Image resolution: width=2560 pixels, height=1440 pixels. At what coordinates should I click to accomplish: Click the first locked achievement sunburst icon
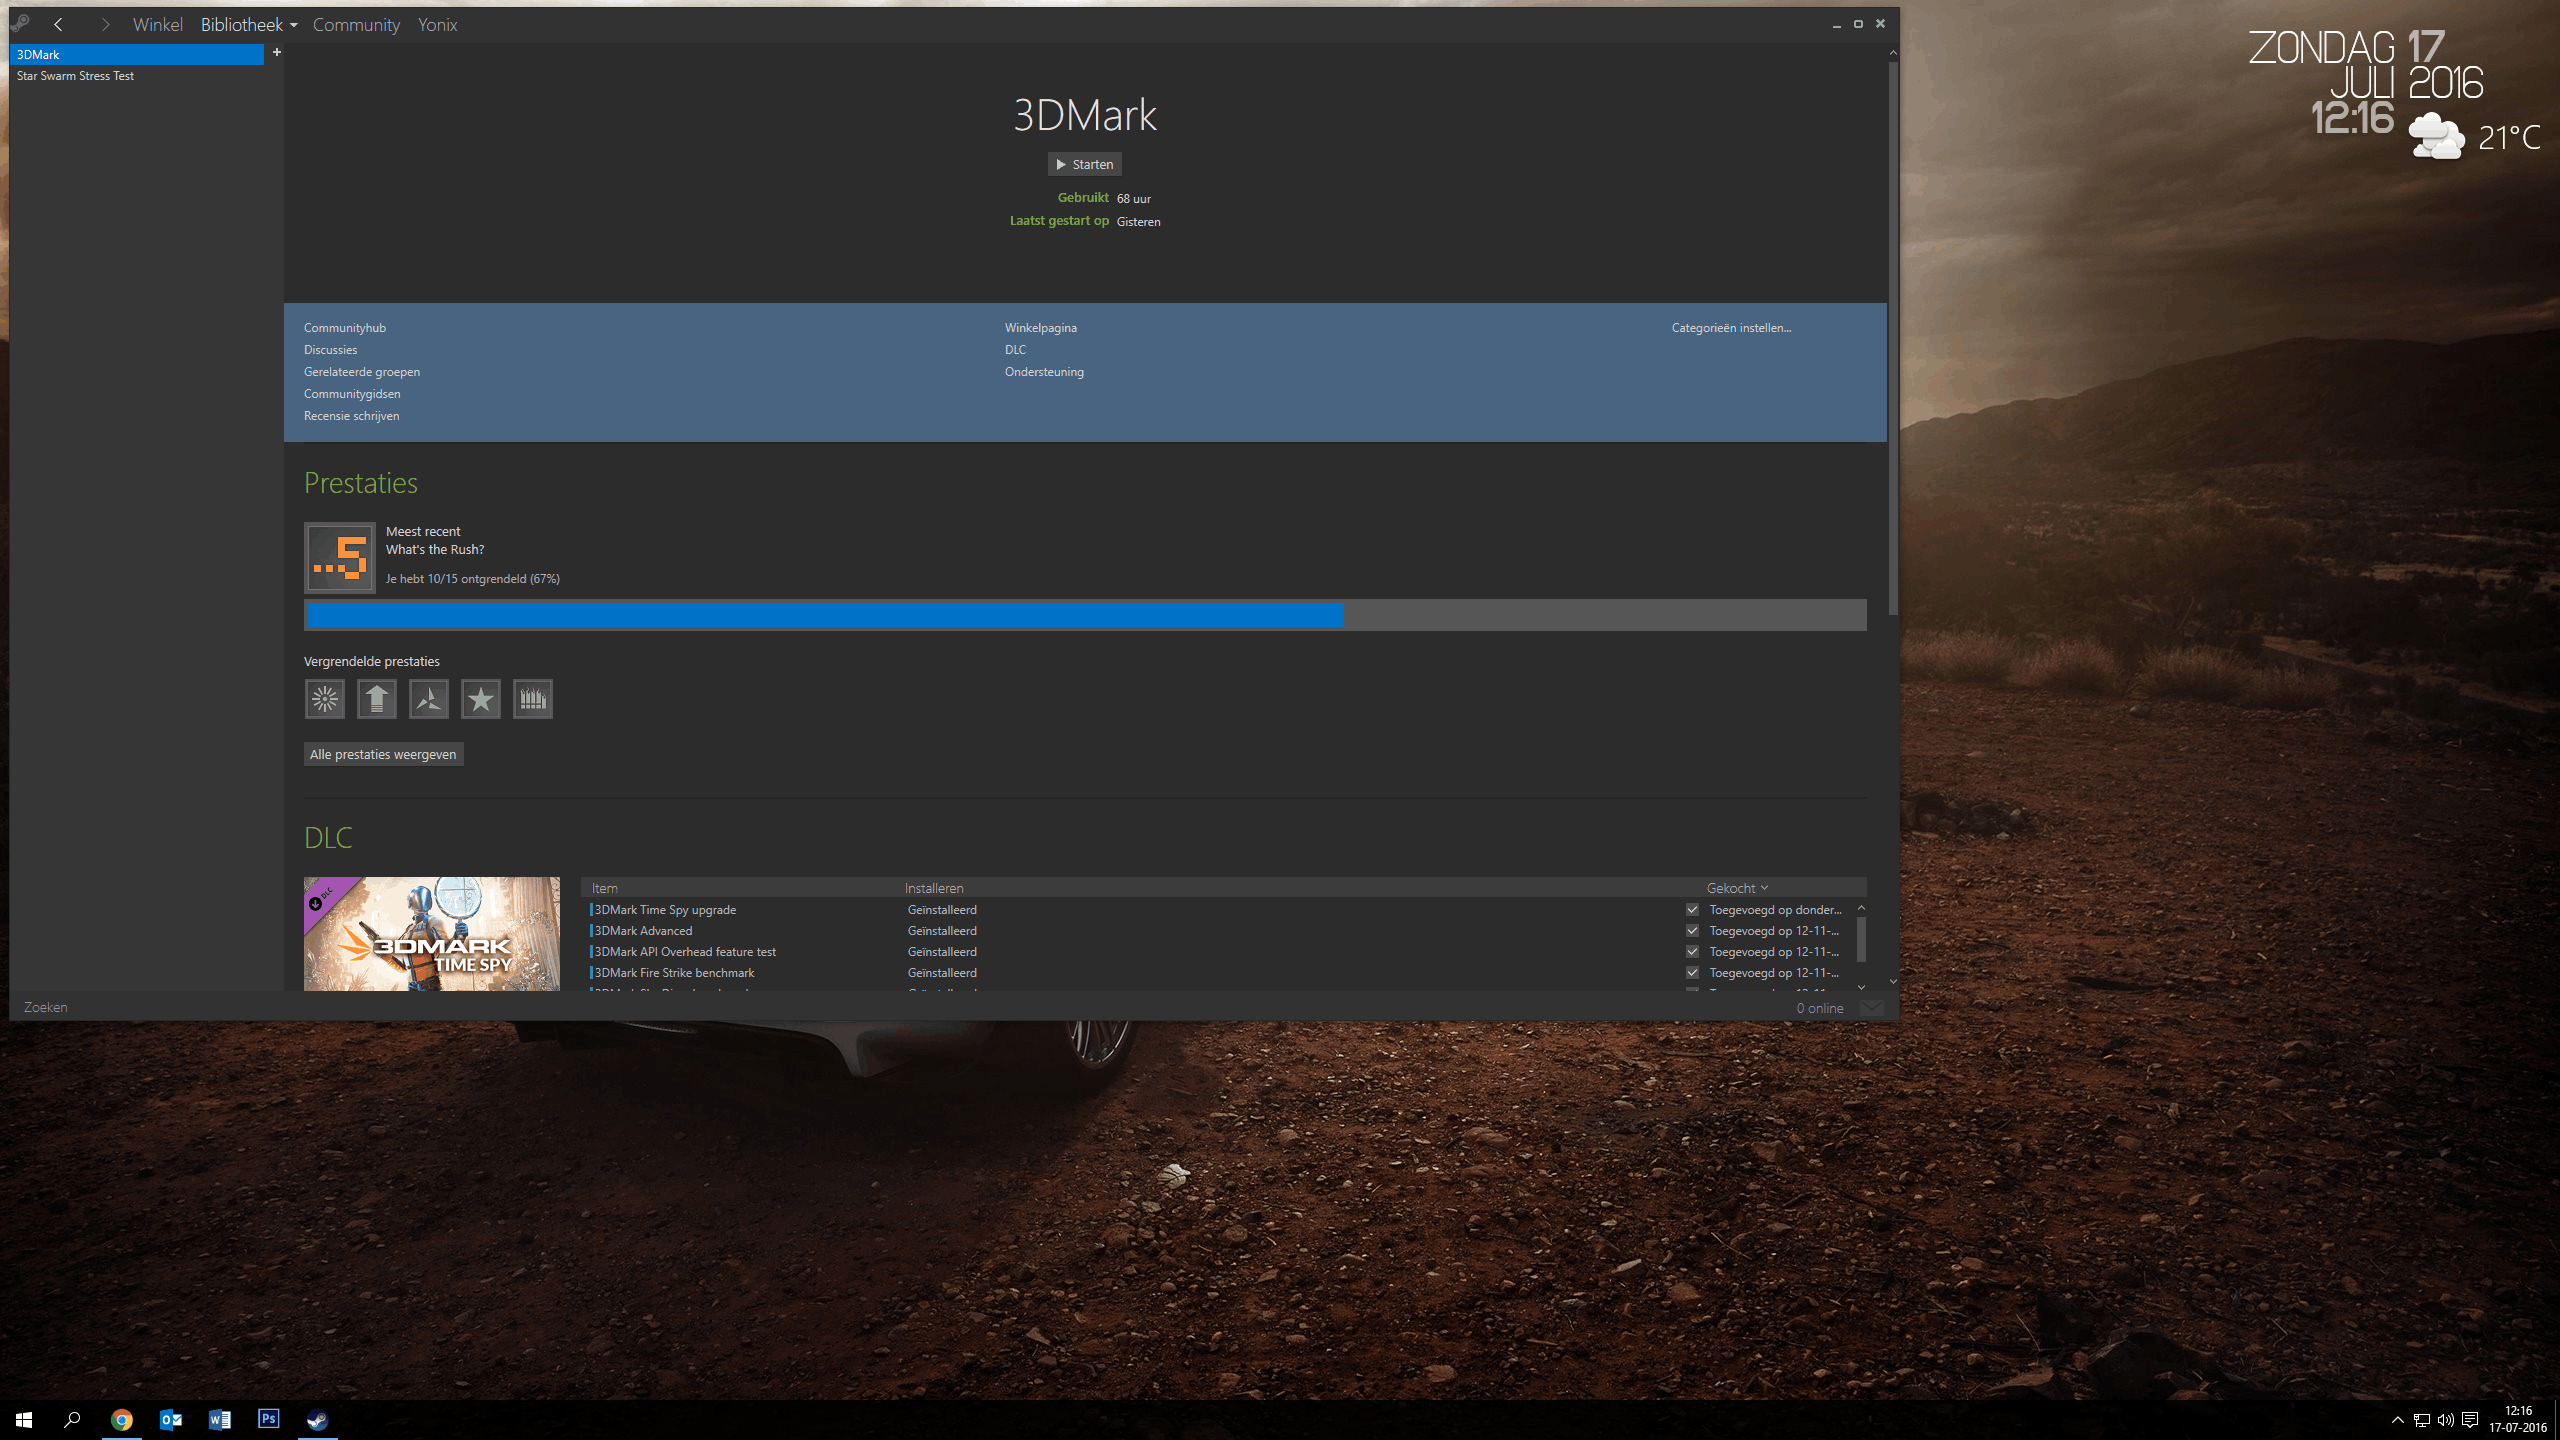(x=325, y=699)
